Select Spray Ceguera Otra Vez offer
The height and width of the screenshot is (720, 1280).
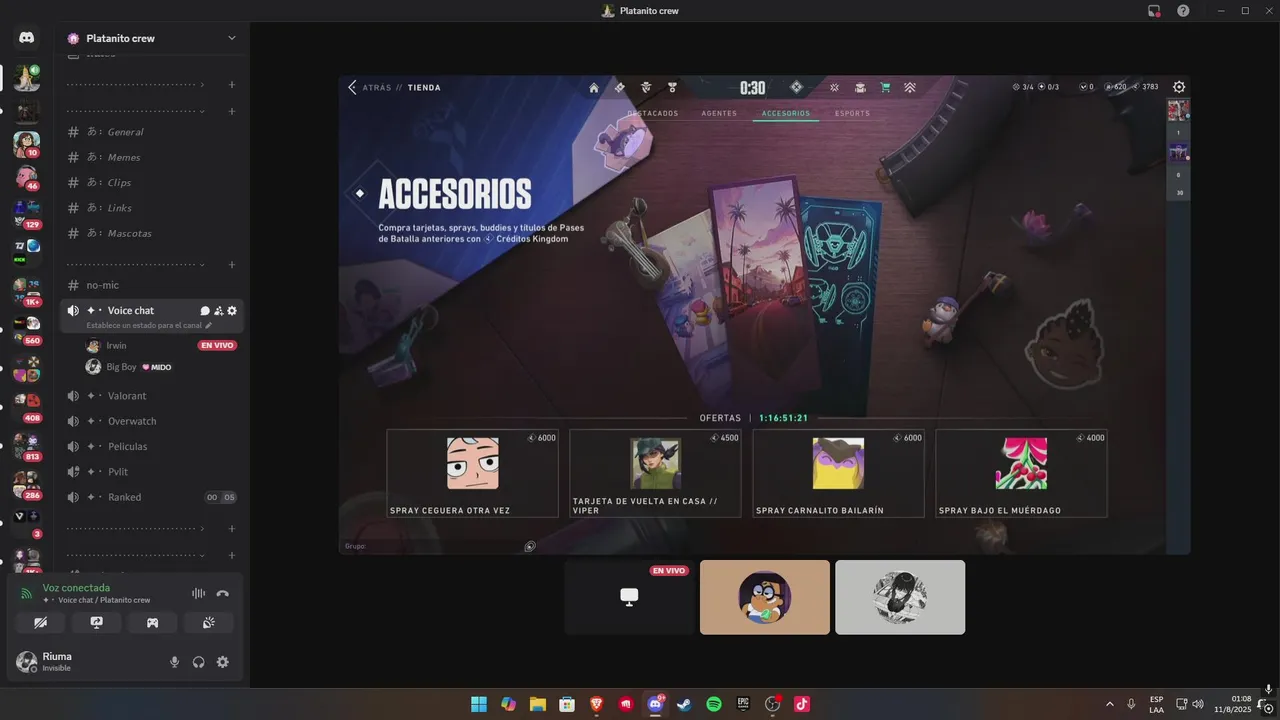coord(472,473)
